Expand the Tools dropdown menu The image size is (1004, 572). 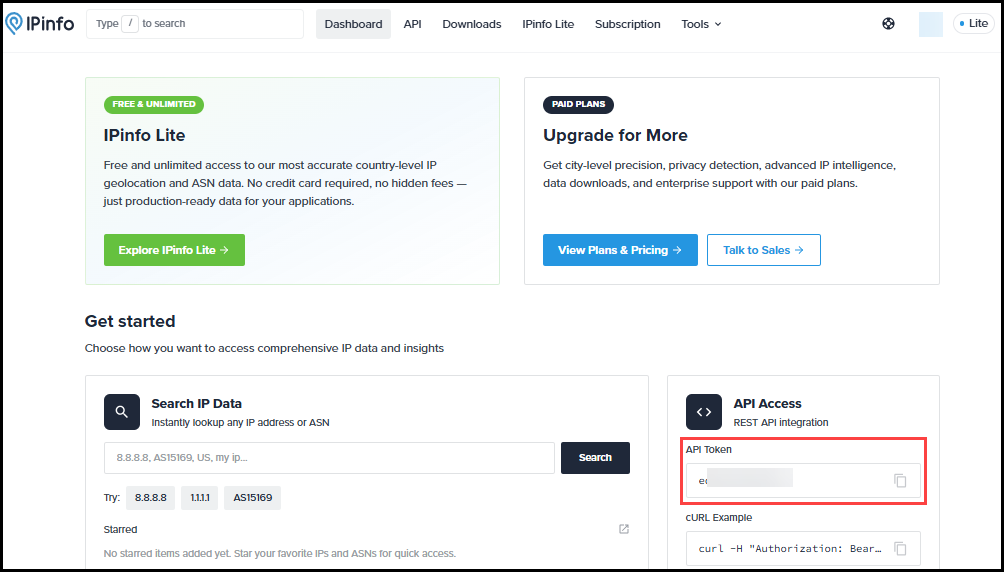coord(701,24)
